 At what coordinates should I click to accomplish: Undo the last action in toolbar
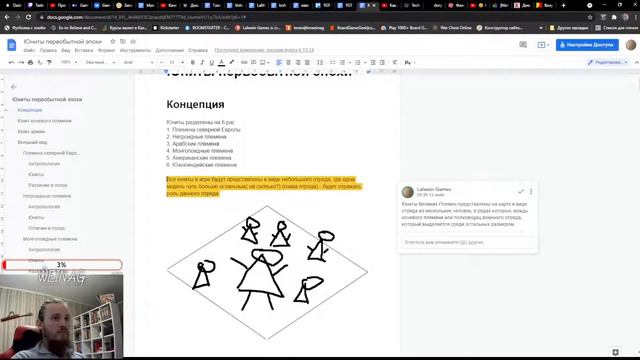[x=11, y=62]
